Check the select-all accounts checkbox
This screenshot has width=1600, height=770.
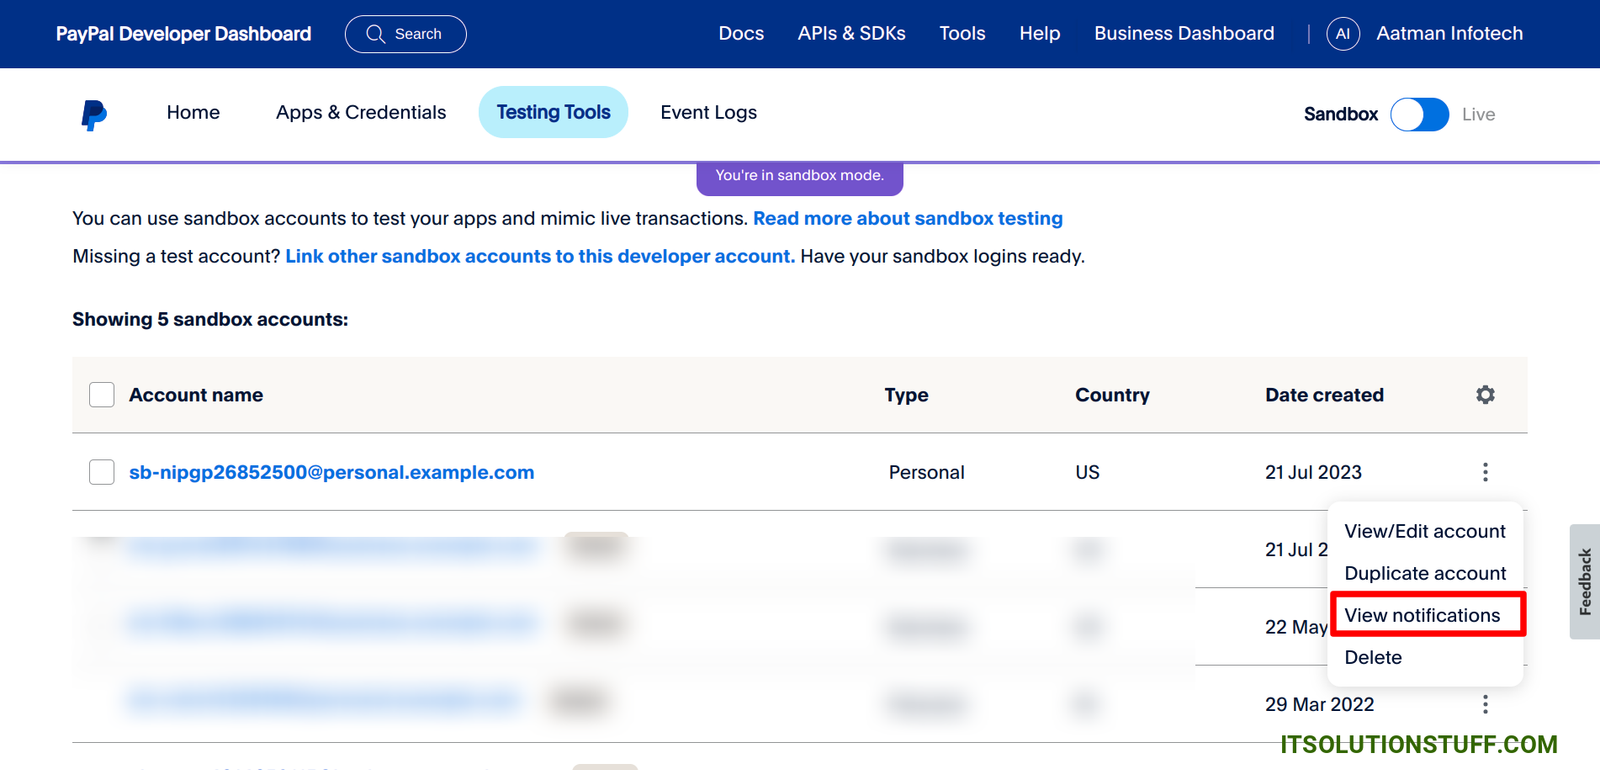(102, 395)
